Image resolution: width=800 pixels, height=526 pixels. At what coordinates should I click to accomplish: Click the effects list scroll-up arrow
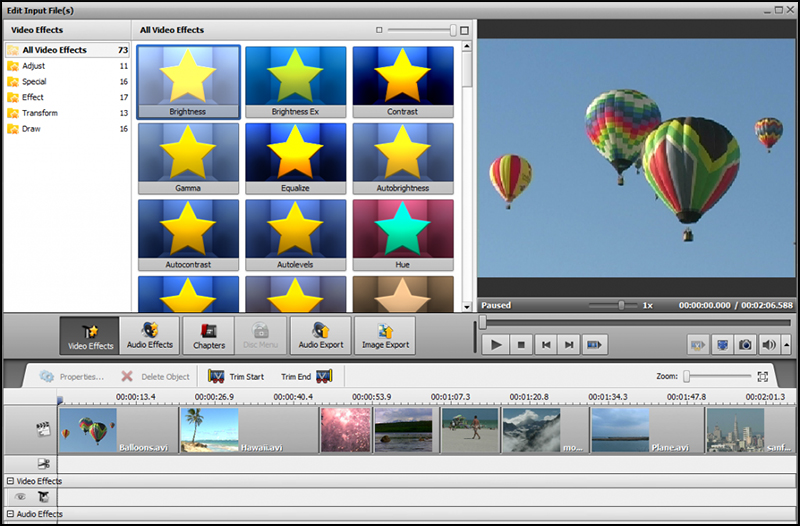click(x=466, y=46)
